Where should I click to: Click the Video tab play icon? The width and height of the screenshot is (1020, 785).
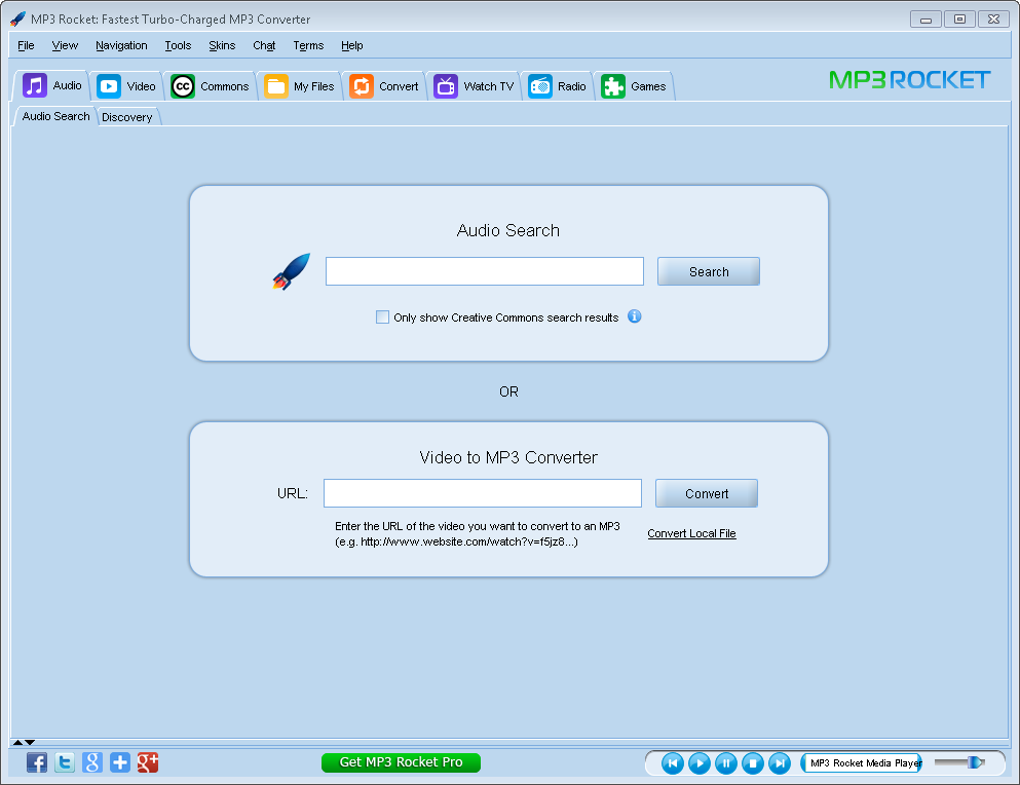[109, 86]
